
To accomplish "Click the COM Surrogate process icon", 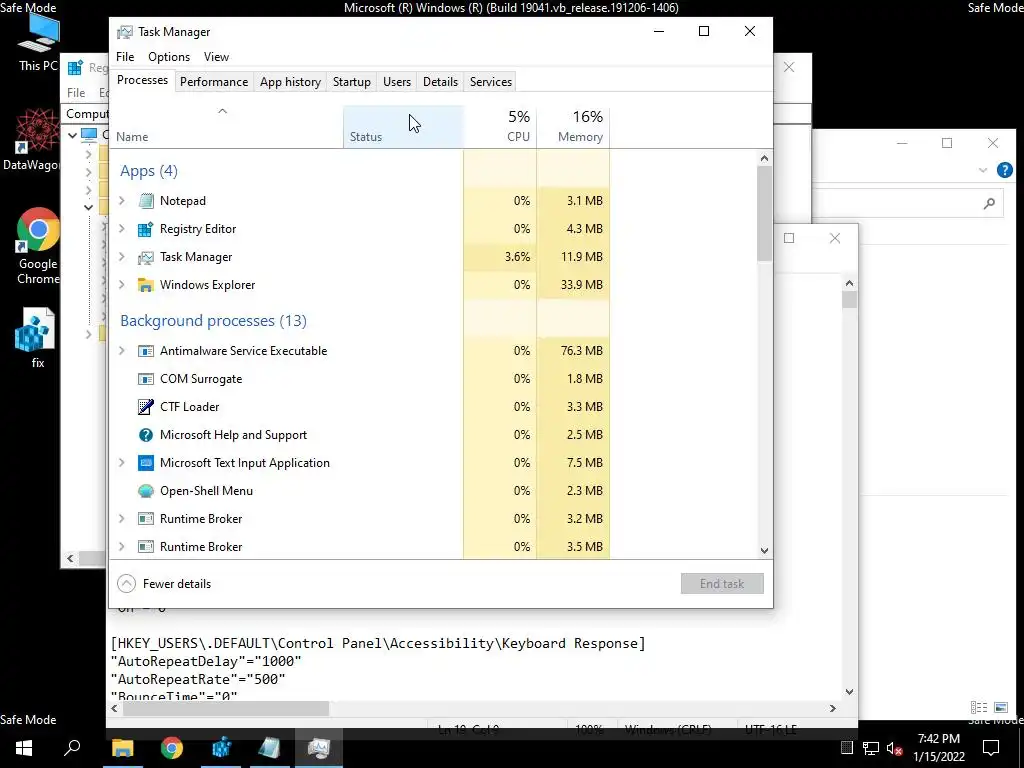I will (146, 379).
